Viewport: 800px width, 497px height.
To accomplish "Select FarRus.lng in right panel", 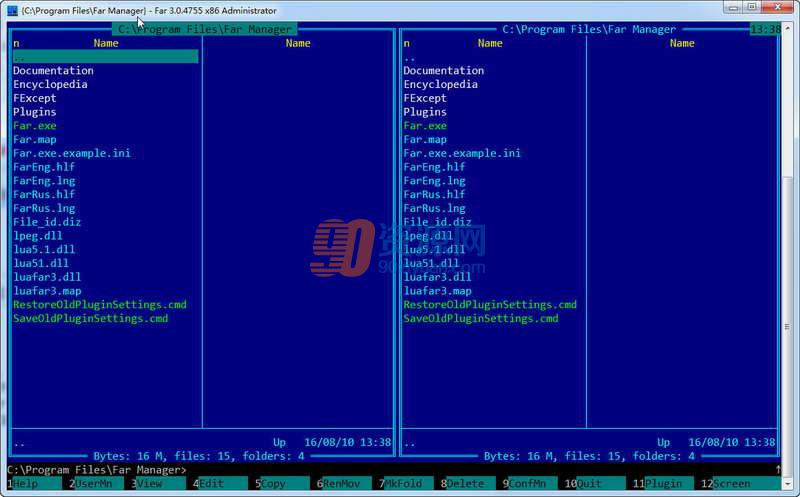I will click(434, 208).
